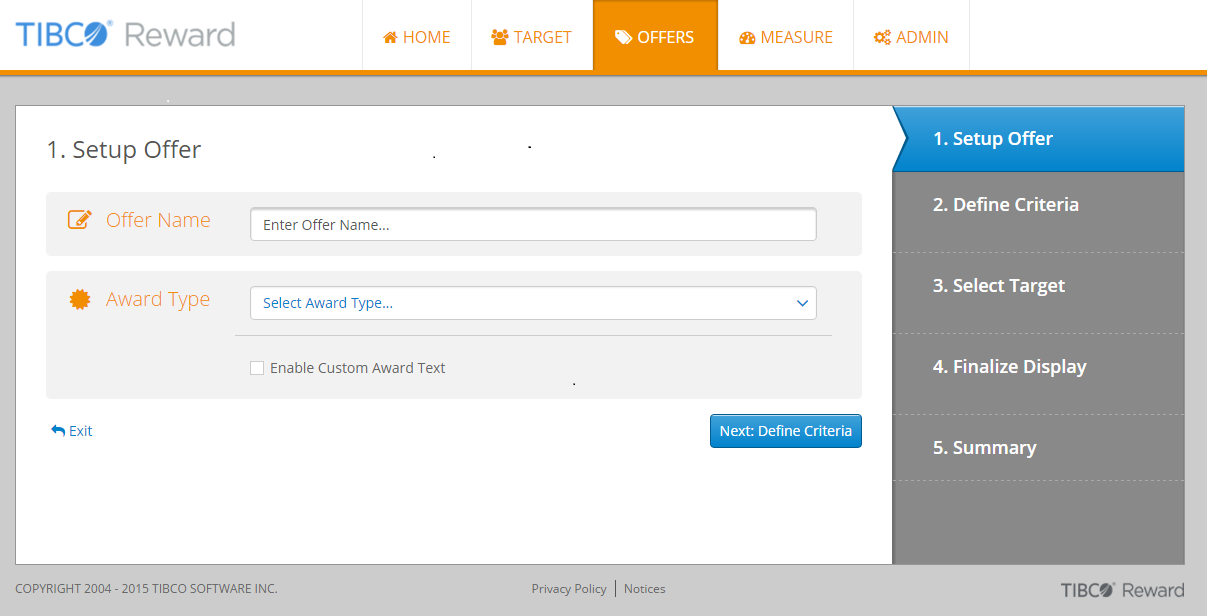Click the Award Type badge icon
Image resolution: width=1207 pixels, height=616 pixels.
click(80, 299)
